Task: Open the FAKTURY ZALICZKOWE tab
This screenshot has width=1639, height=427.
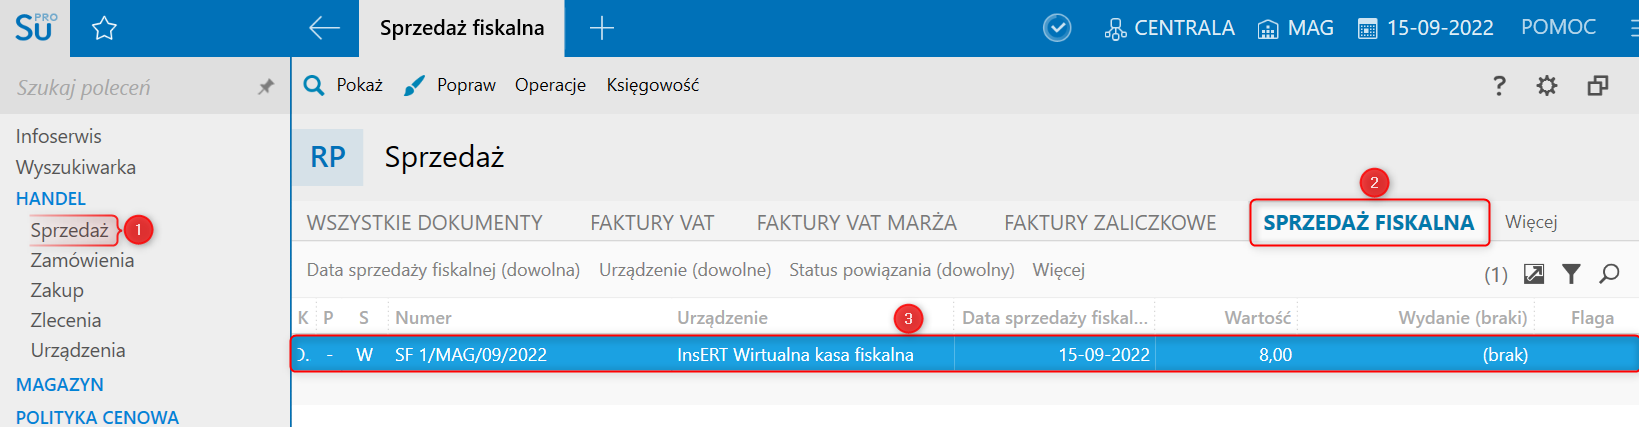Action: coord(1110,223)
